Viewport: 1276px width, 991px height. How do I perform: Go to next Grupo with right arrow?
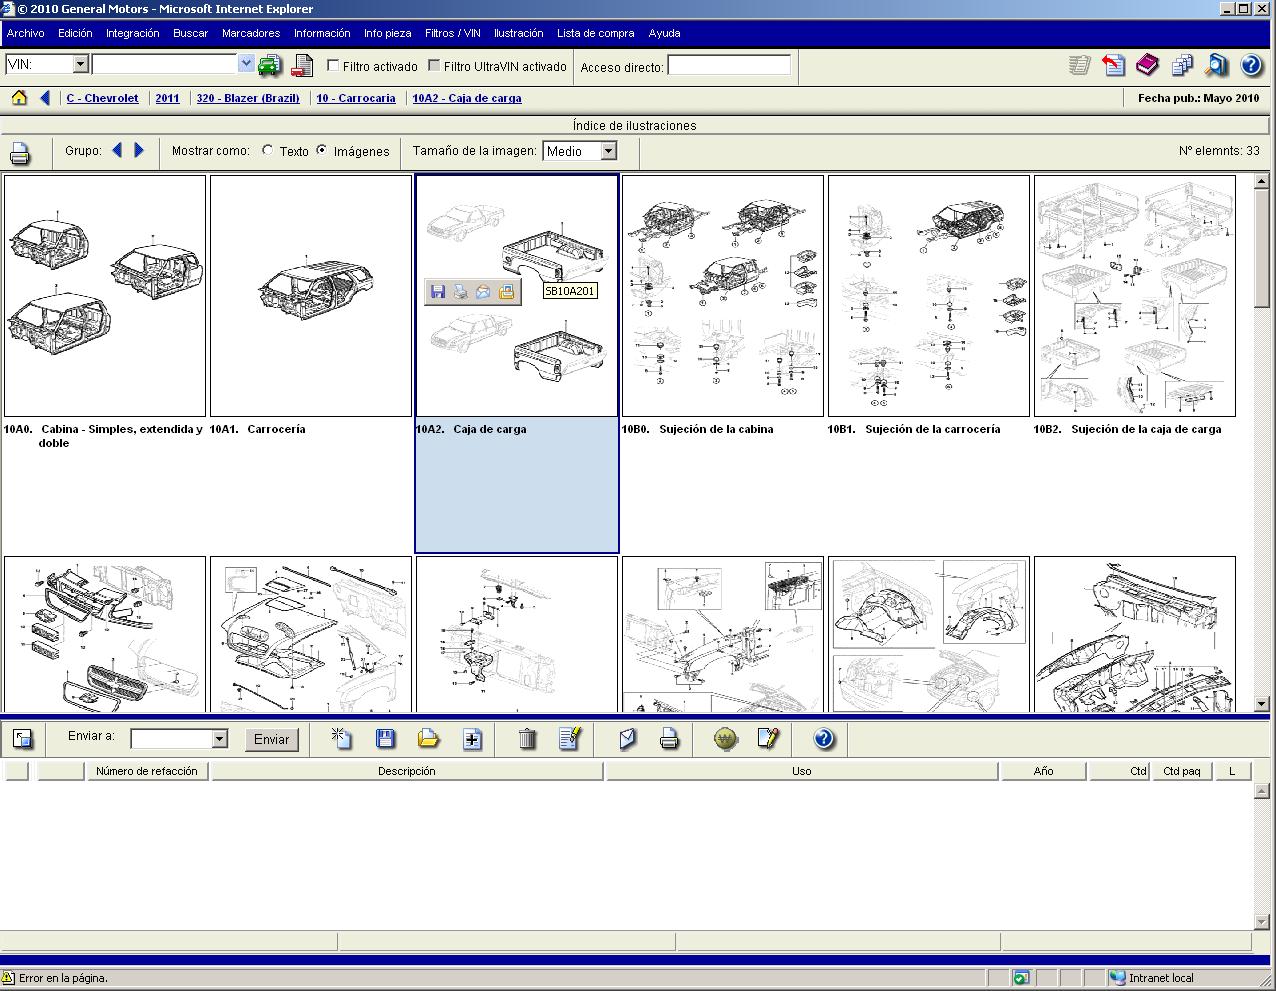[139, 150]
